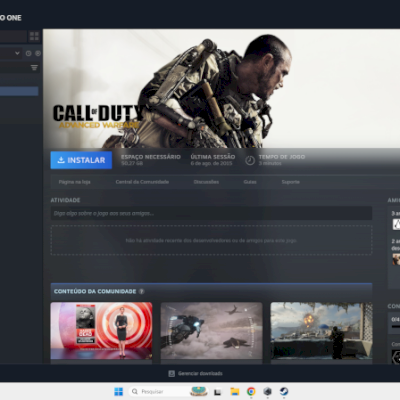
Task: Open the Suporte tab
Action: click(291, 182)
